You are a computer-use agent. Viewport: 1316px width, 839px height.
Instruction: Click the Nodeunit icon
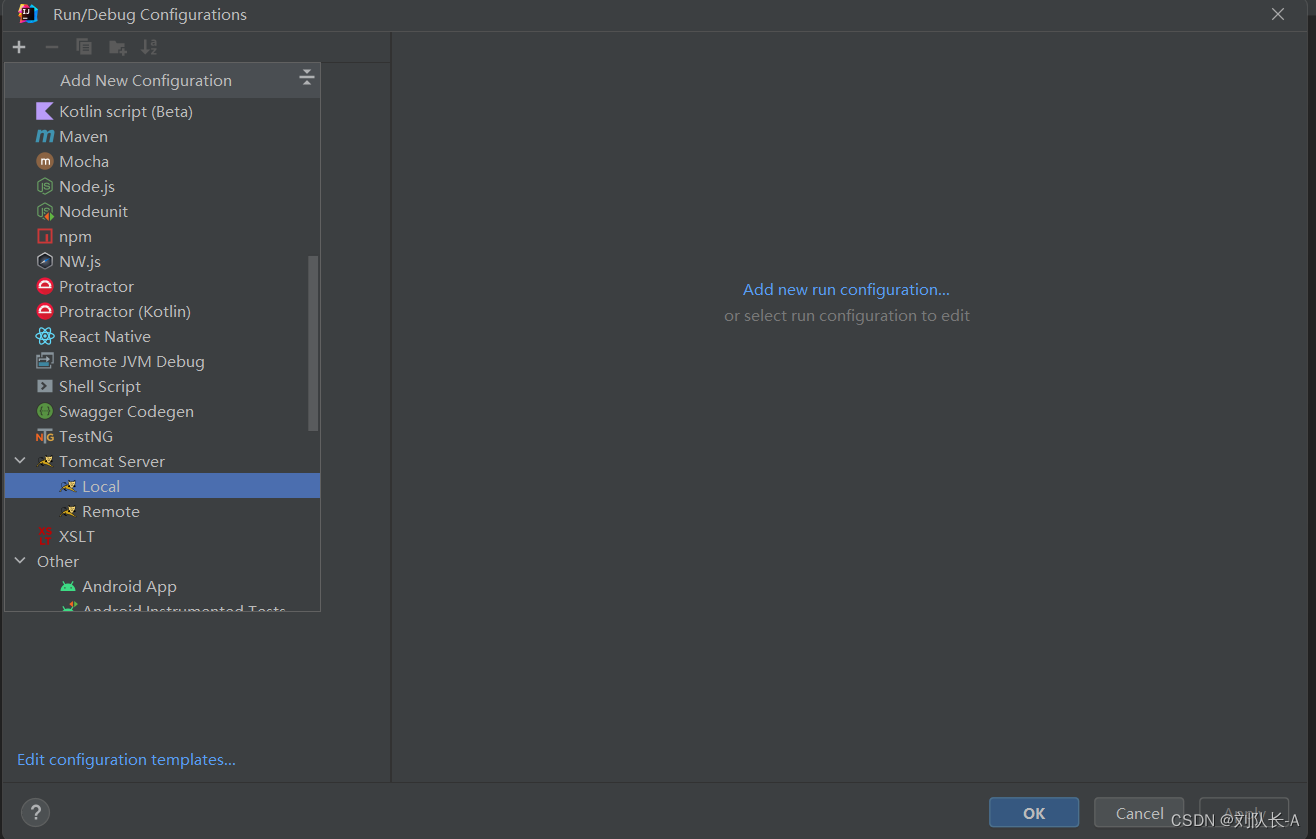coord(44,211)
